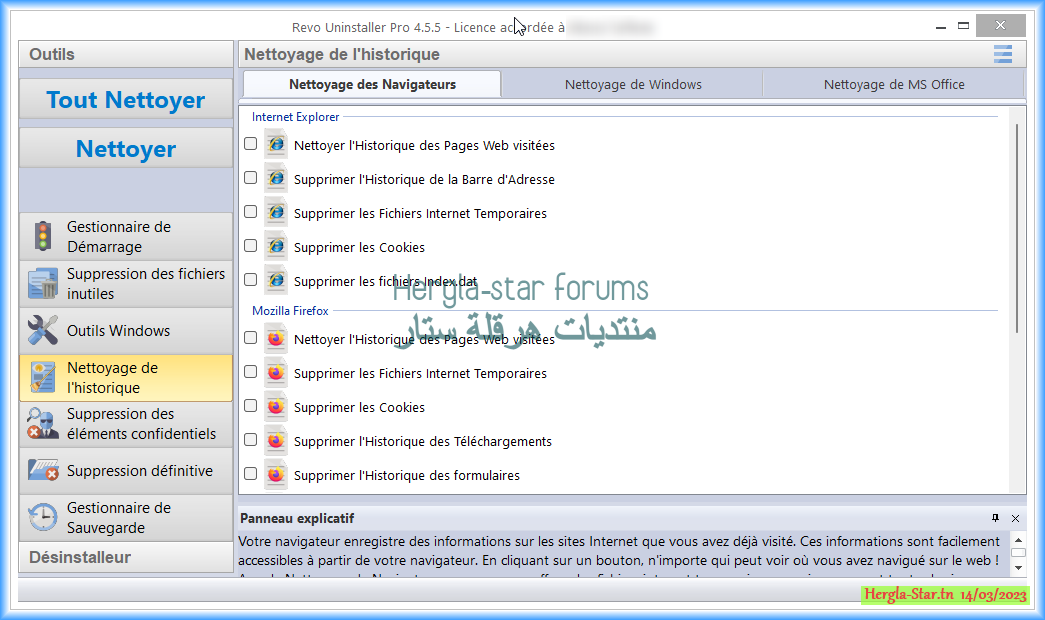The width and height of the screenshot is (1045, 620).
Task: Open Outils Windows tool
Action: pyautogui.click(x=126, y=331)
